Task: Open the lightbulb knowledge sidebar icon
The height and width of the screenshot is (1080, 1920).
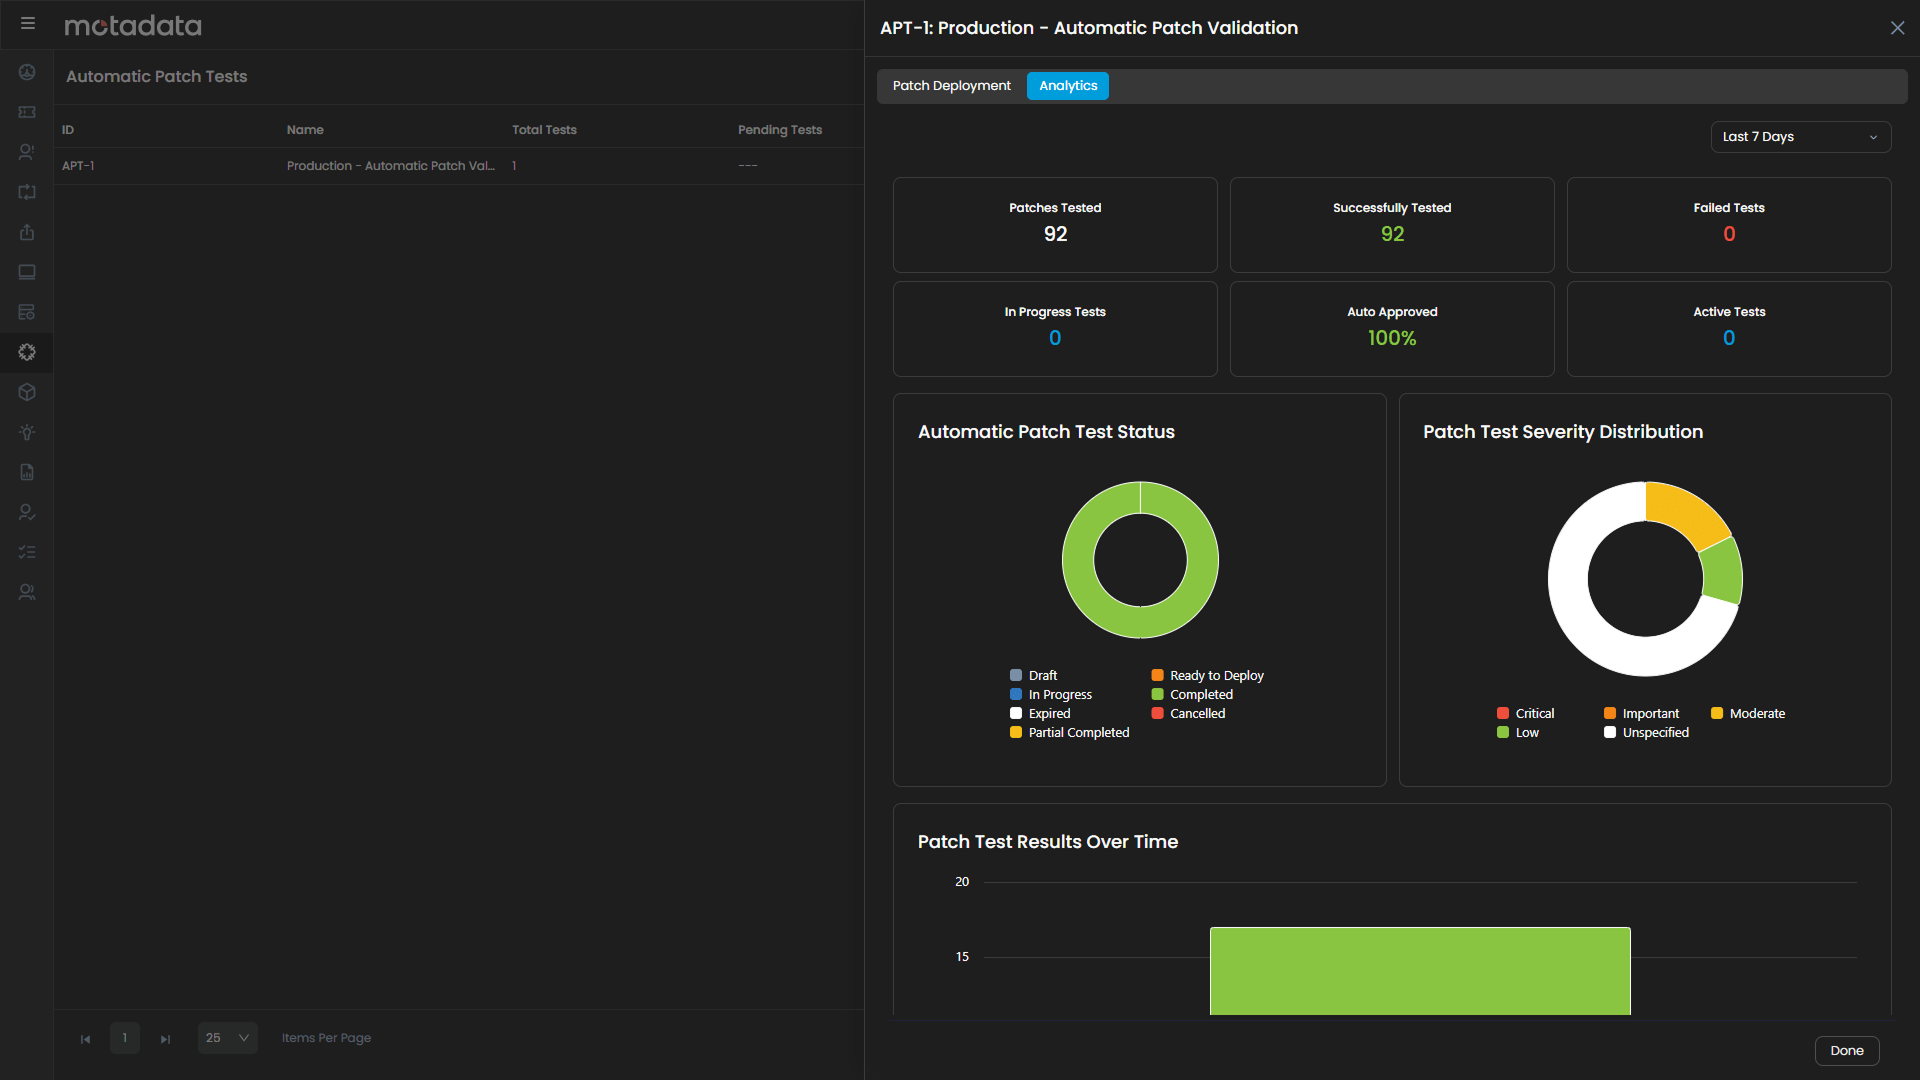Action: tap(27, 432)
